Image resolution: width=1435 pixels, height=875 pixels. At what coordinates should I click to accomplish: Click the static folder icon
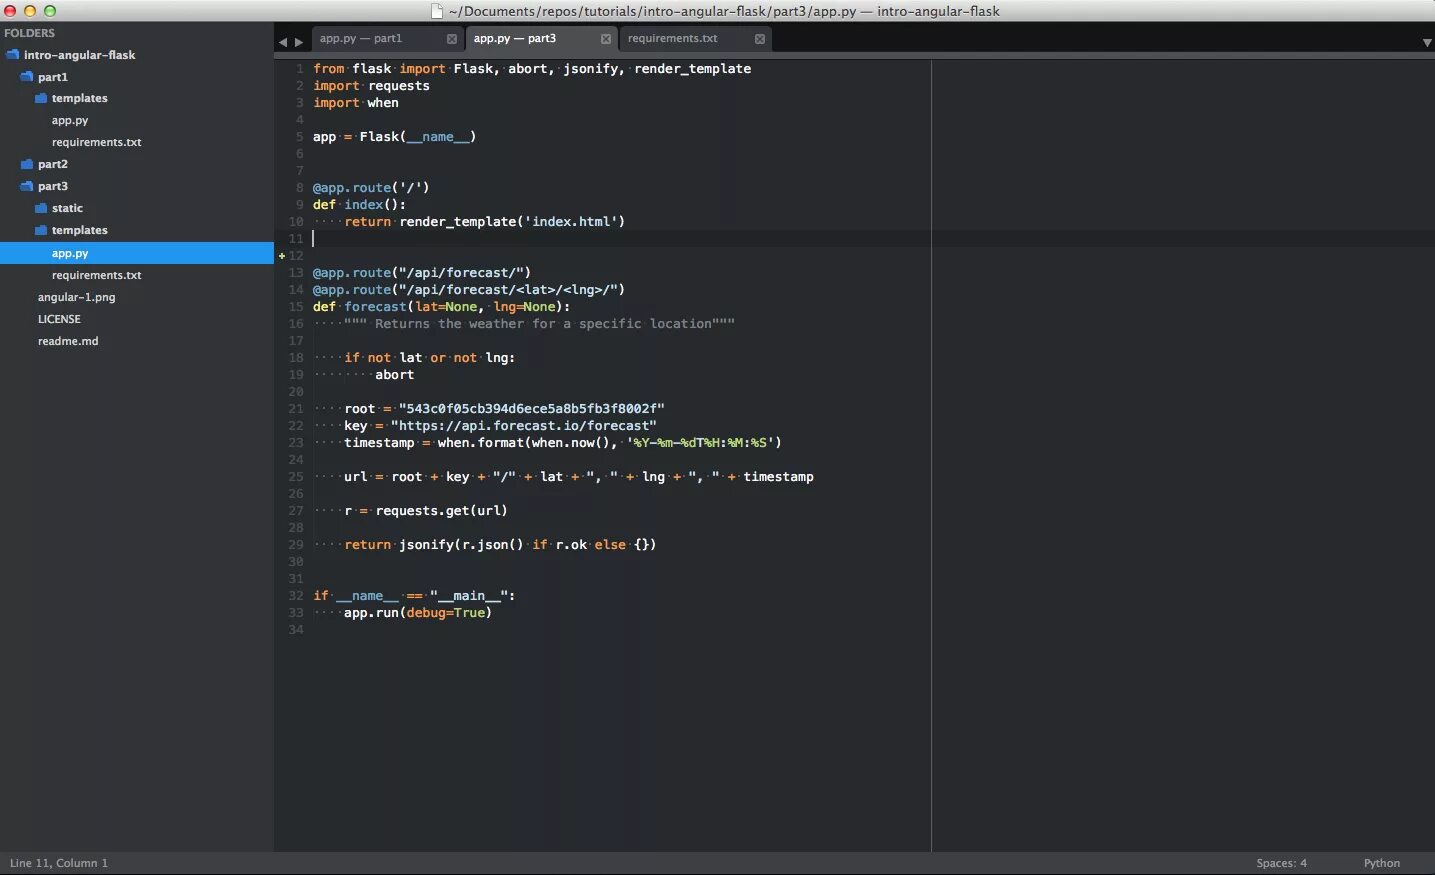tap(41, 208)
